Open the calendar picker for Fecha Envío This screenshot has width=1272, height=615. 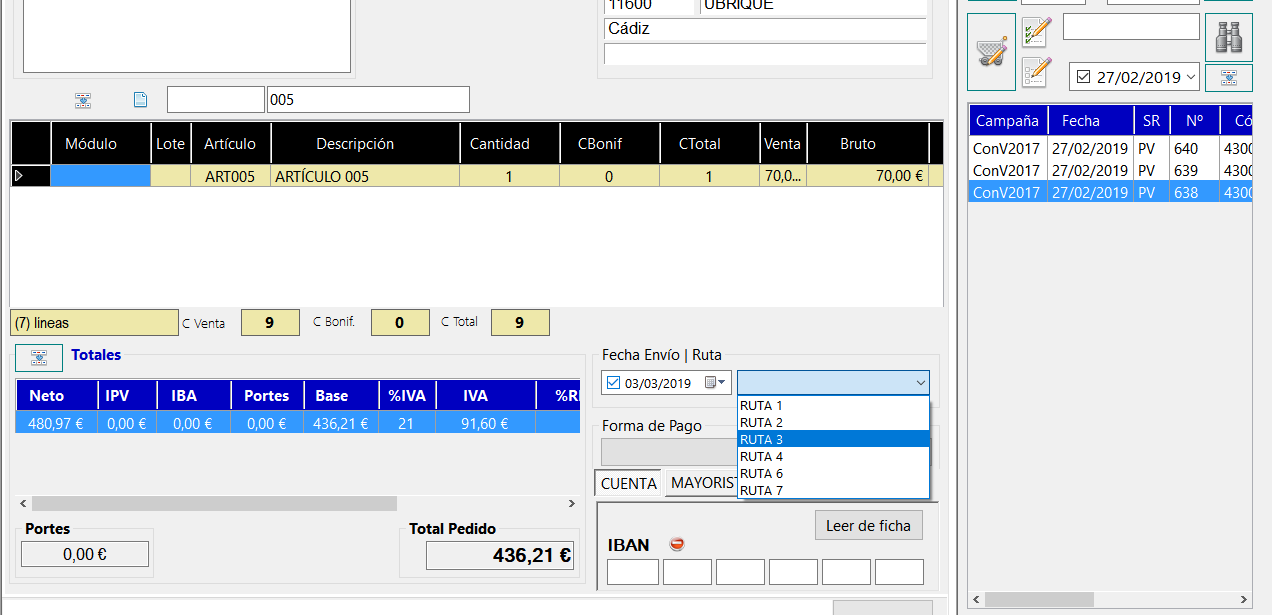click(x=716, y=383)
